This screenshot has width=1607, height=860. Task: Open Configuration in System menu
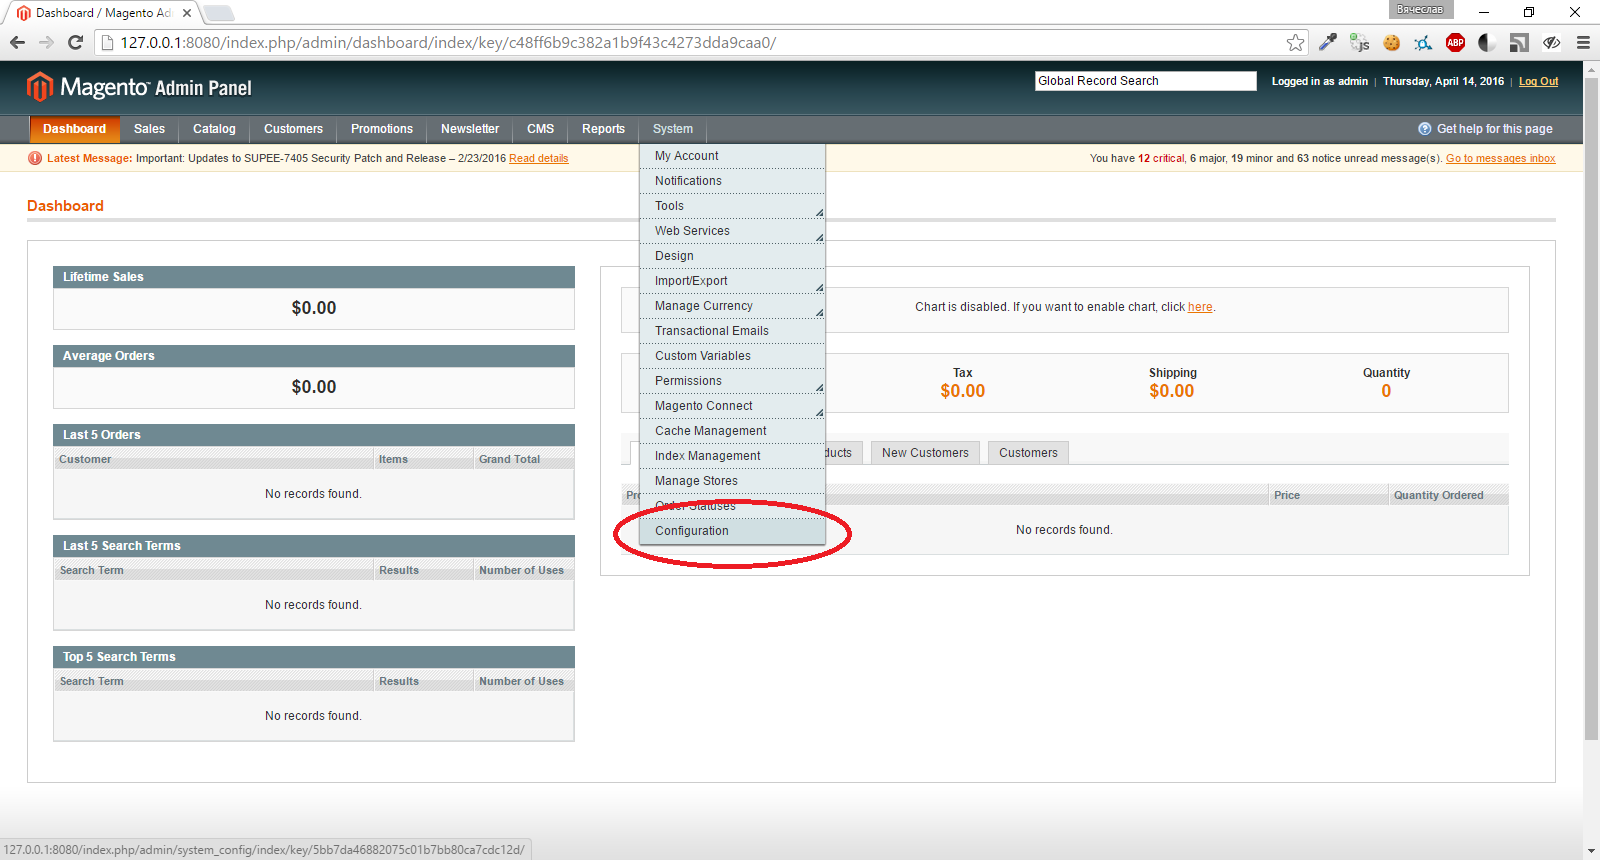coord(732,531)
